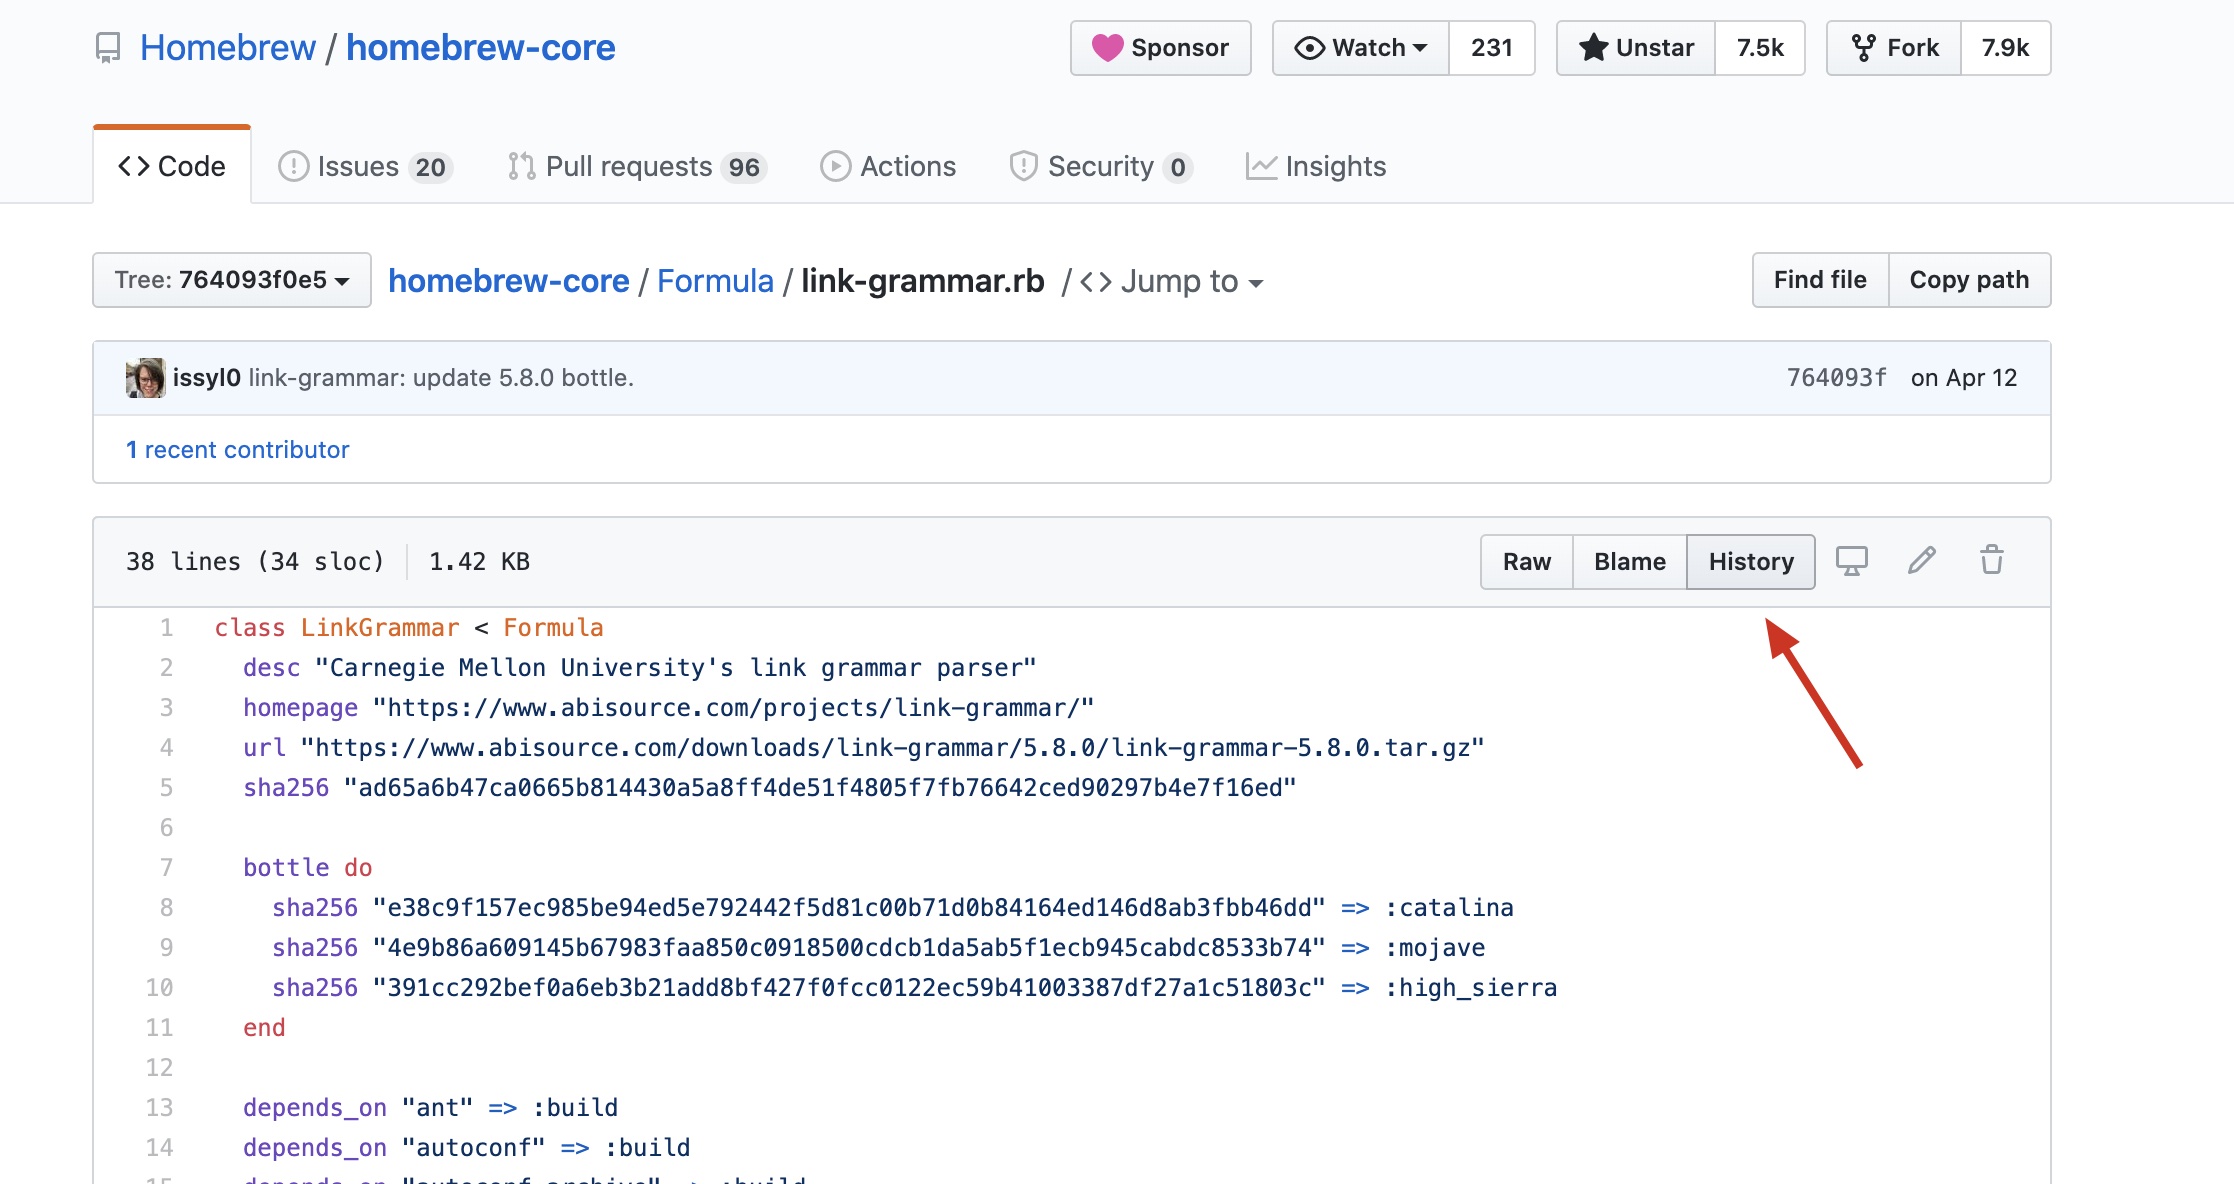Open file in GitHub Desktop icon
The height and width of the screenshot is (1184, 2234).
coord(1851,561)
